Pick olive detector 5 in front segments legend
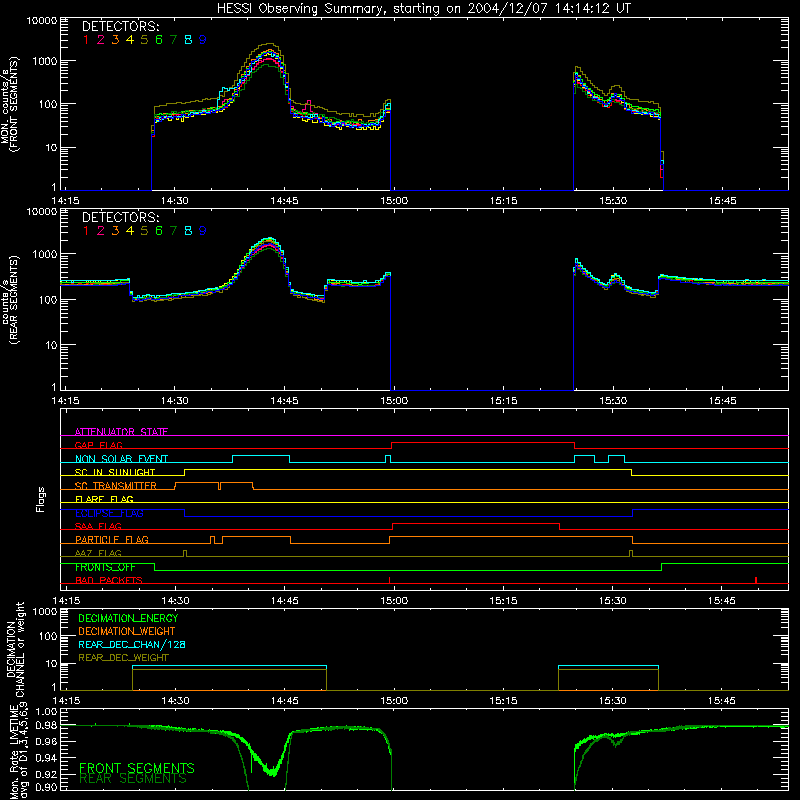This screenshot has height=800, width=800. 144,40
